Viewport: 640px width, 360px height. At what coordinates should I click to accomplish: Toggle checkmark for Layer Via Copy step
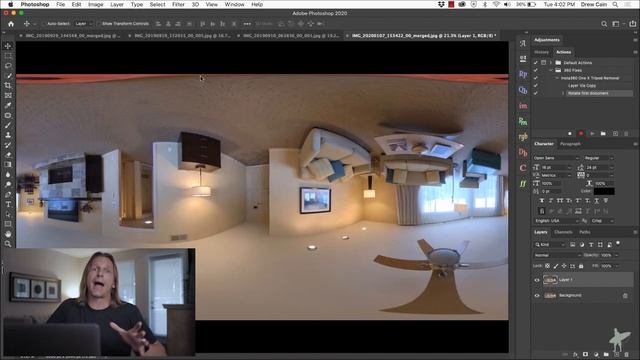[536, 86]
